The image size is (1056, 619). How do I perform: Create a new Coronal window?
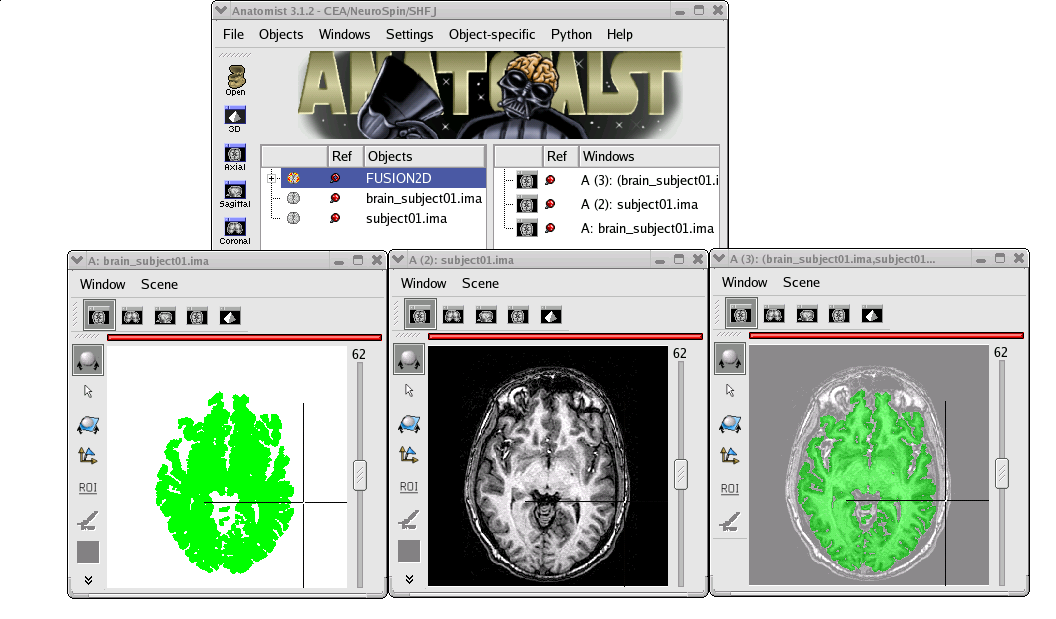click(235, 230)
